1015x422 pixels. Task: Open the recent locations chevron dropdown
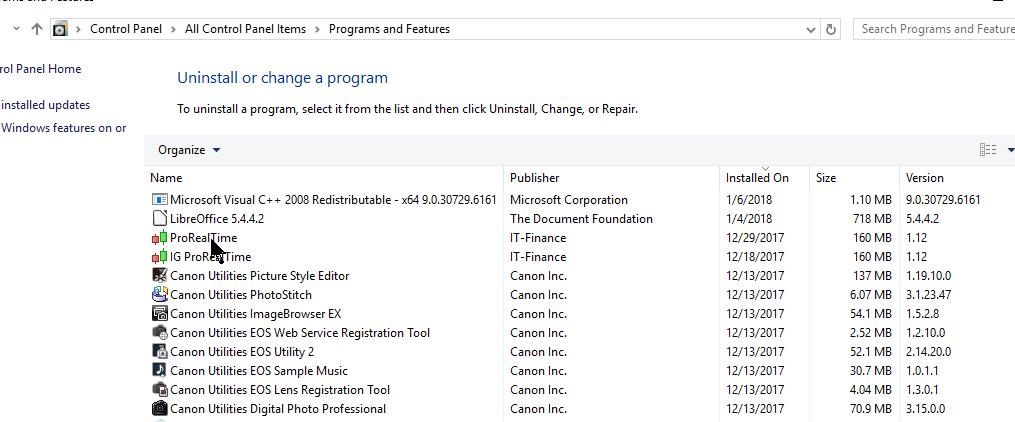tap(16, 29)
